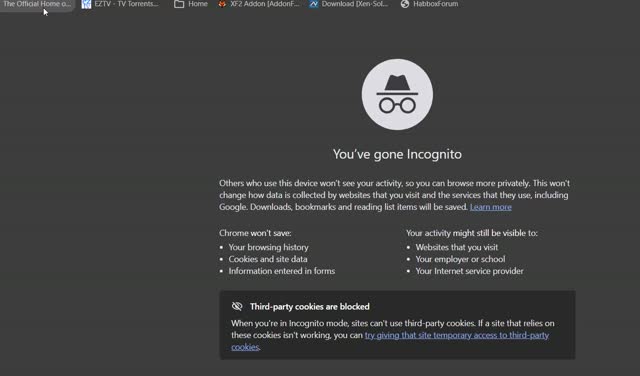Open the temporary third-party cookies access link
This screenshot has width=640, height=376.
(390, 341)
